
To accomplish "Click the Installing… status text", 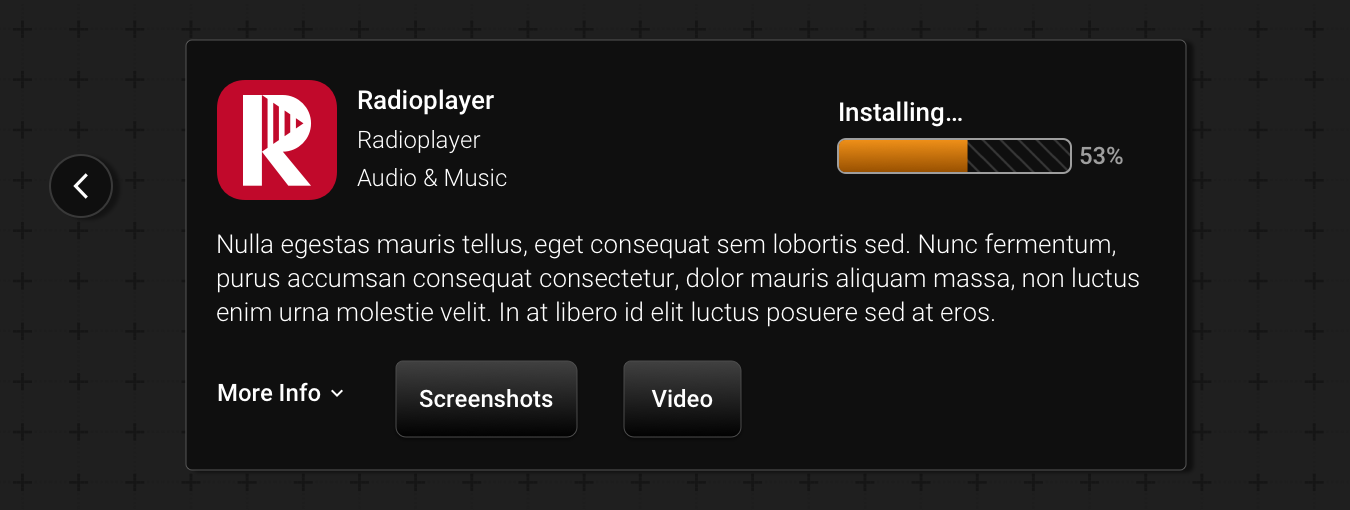I will (900, 112).
